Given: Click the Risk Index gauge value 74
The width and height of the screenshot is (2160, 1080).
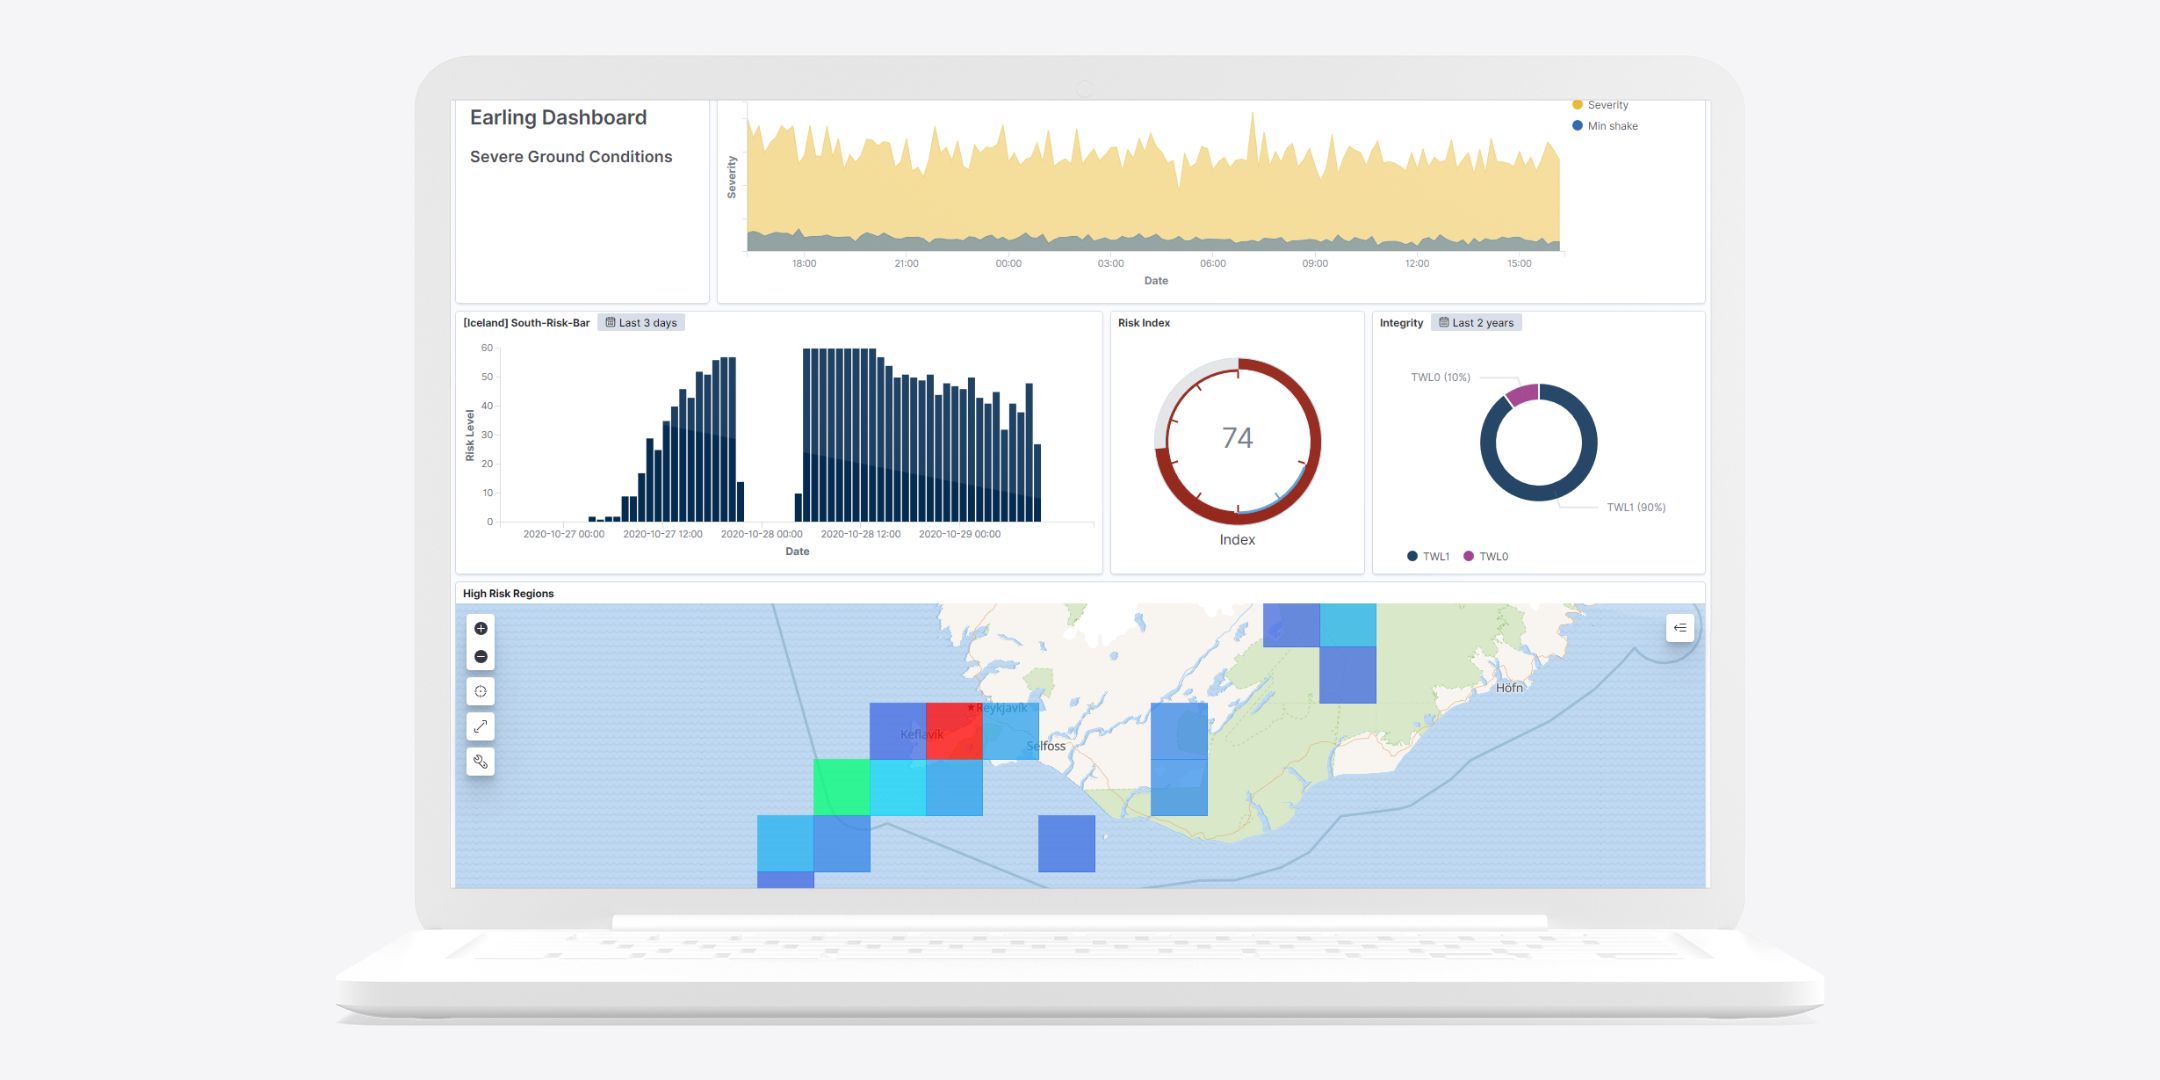Looking at the screenshot, I should point(1237,438).
